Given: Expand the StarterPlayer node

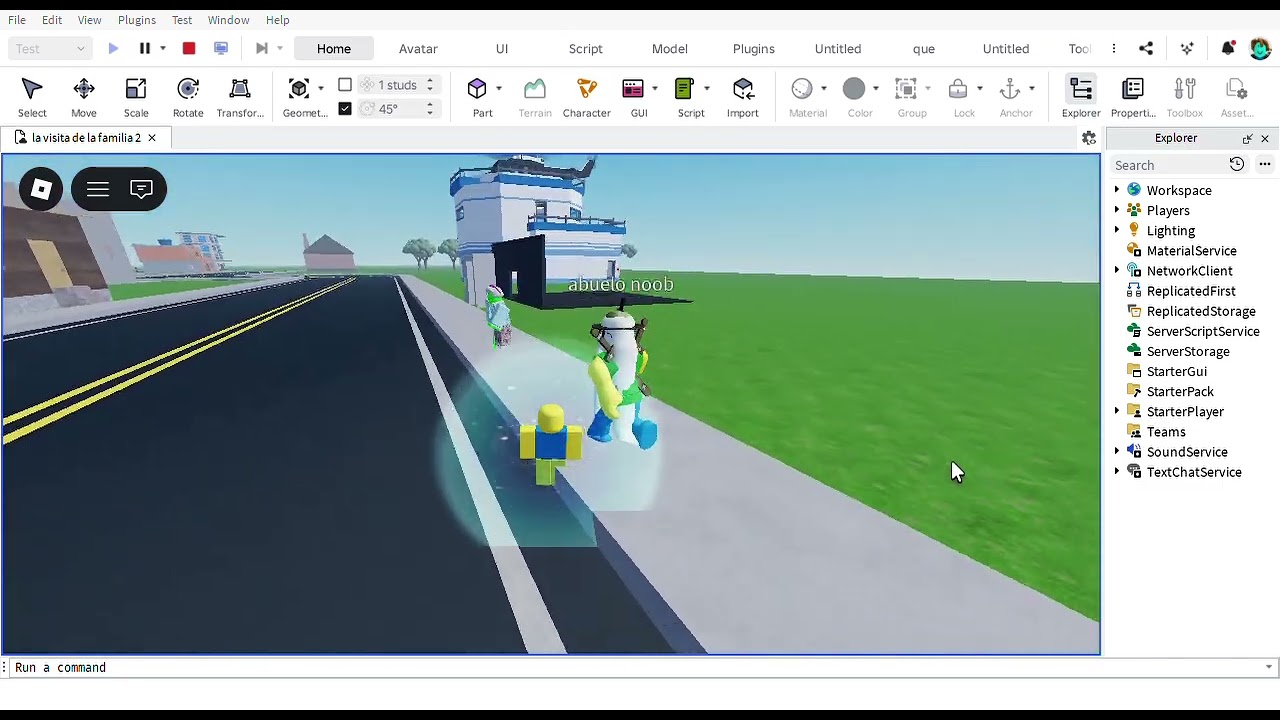Looking at the screenshot, I should pyautogui.click(x=1117, y=411).
